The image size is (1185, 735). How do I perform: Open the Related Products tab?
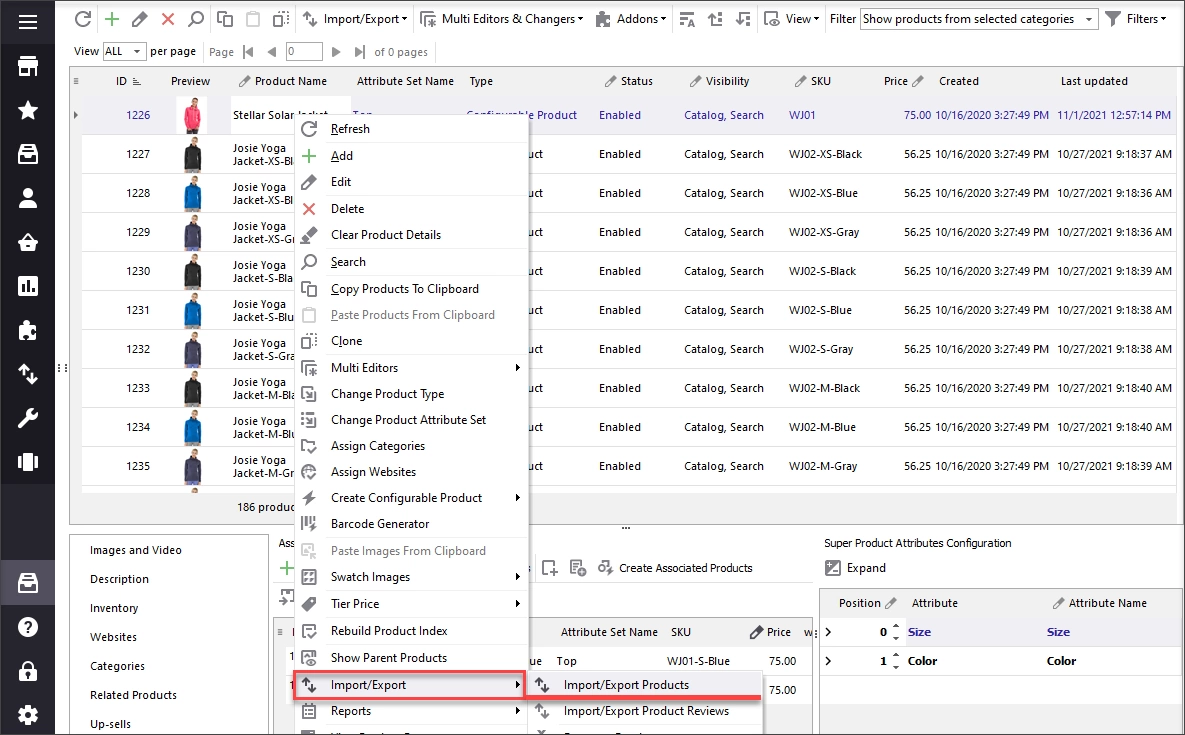tap(133, 695)
